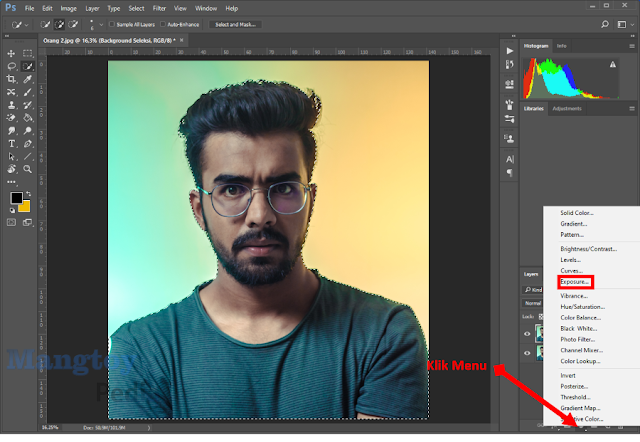Click the yellow background color swatch

click(x=26, y=207)
